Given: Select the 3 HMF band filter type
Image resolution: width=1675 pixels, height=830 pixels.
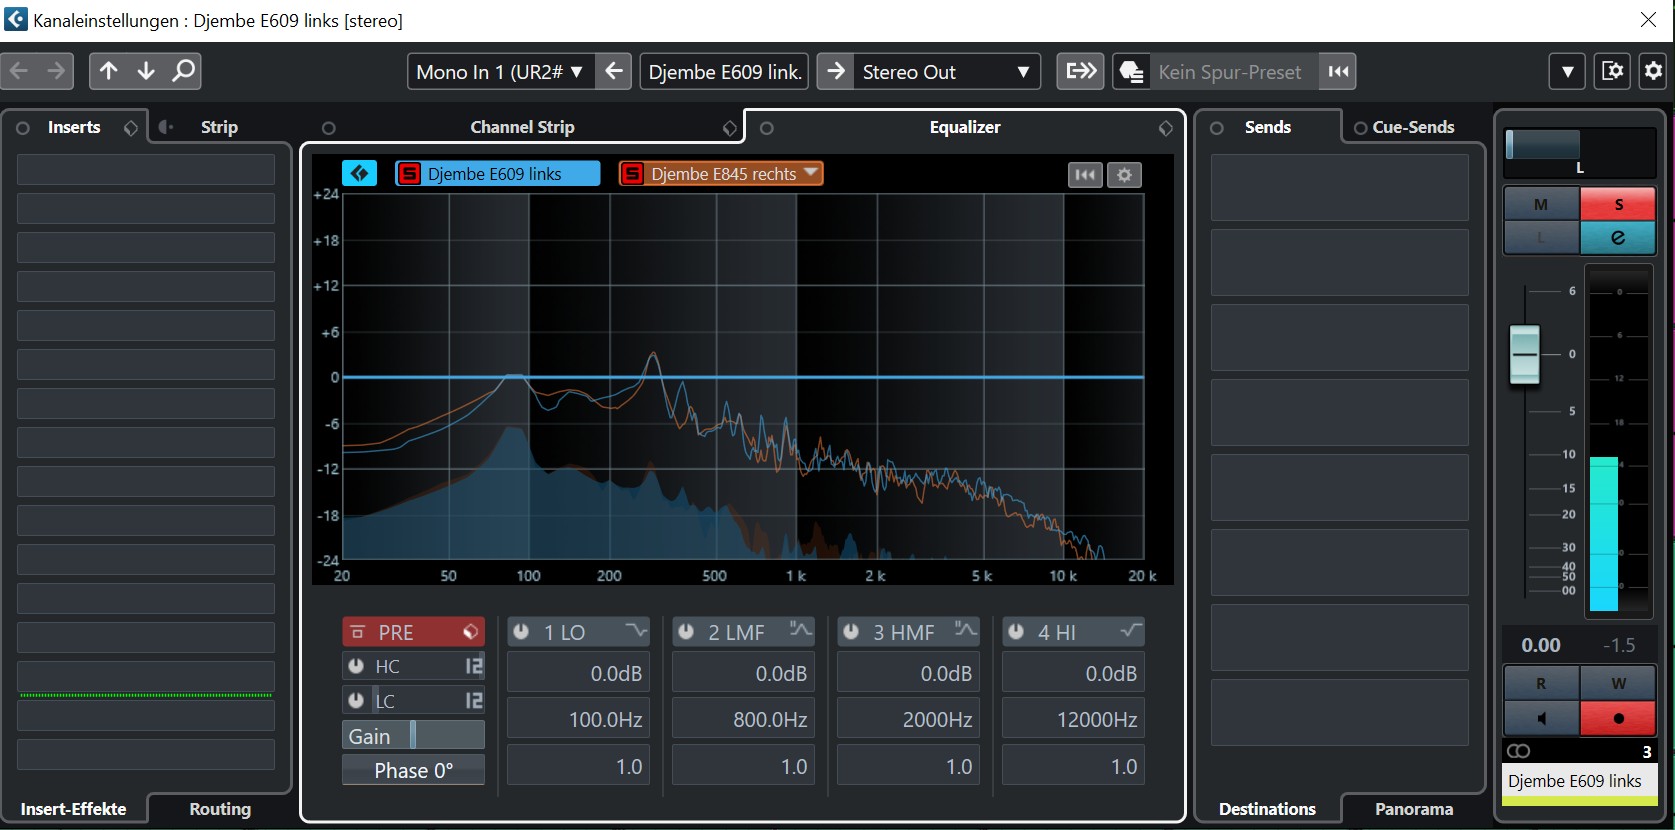Looking at the screenshot, I should point(965,631).
